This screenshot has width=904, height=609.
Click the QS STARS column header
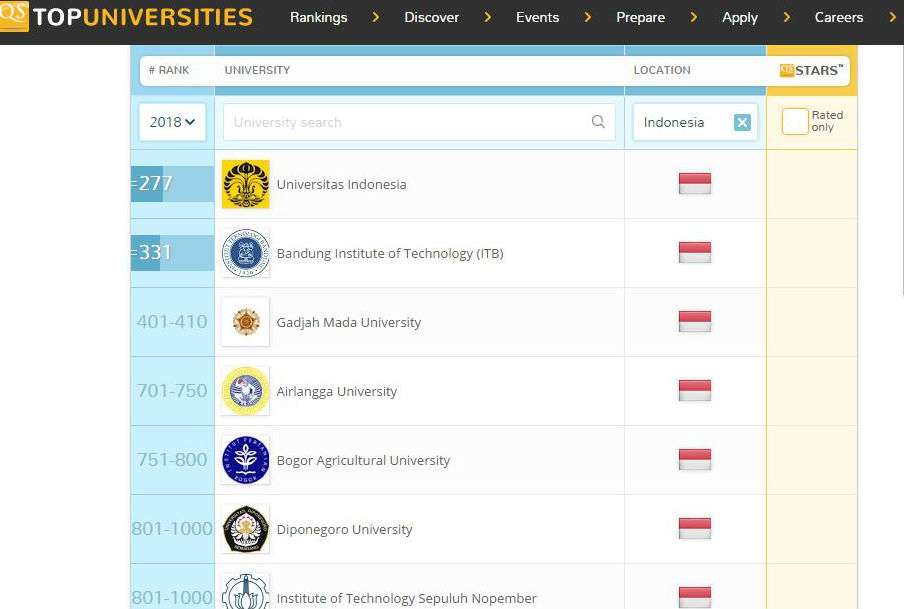point(811,70)
